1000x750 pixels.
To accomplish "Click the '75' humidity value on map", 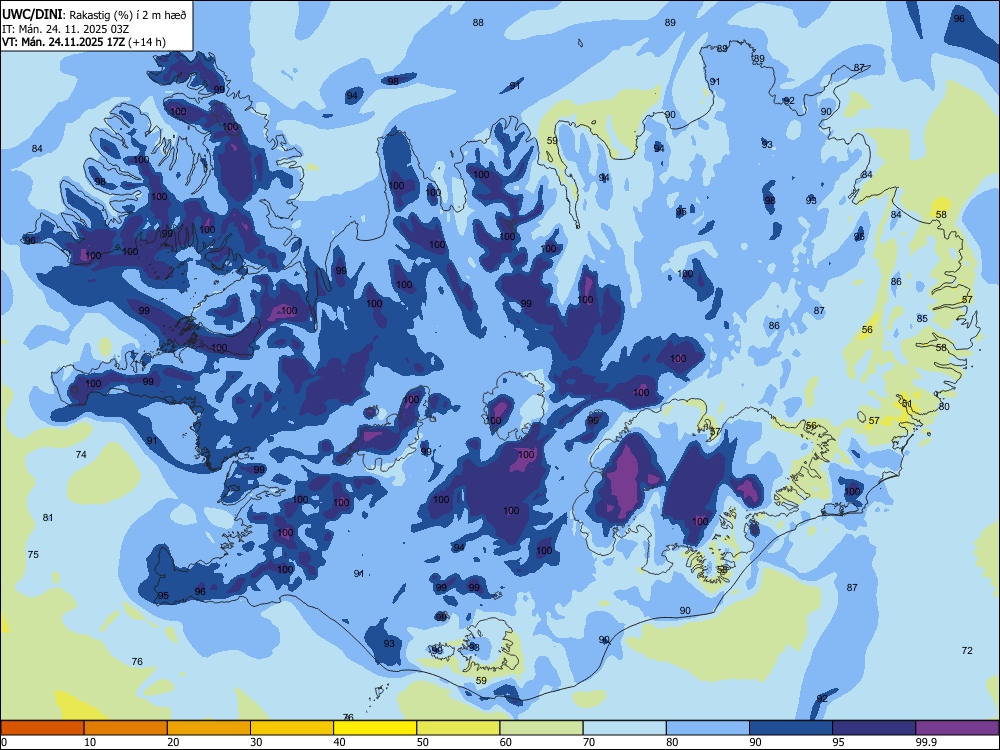I will tap(33, 554).
